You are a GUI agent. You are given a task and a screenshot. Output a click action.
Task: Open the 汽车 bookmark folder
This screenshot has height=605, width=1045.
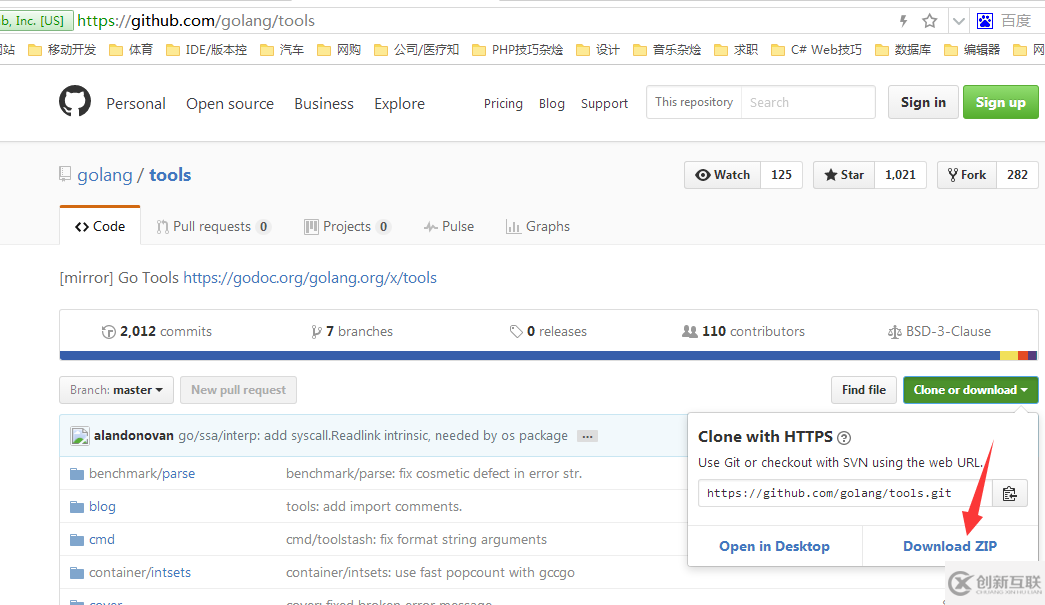pos(282,50)
